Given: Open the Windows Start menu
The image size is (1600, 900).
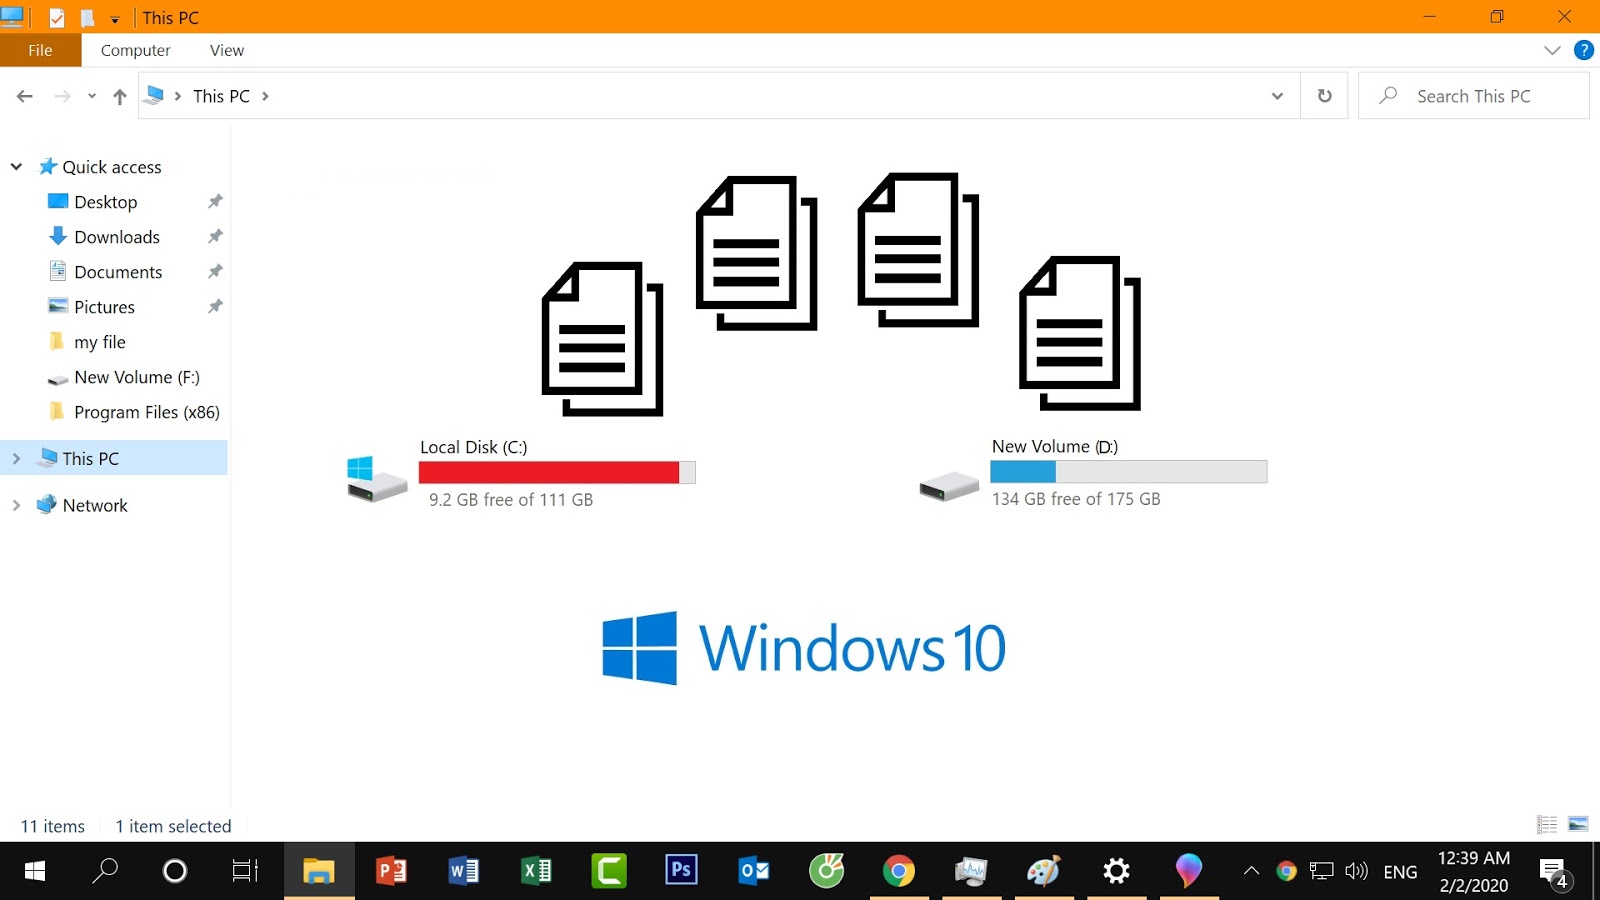Looking at the screenshot, I should pyautogui.click(x=35, y=871).
